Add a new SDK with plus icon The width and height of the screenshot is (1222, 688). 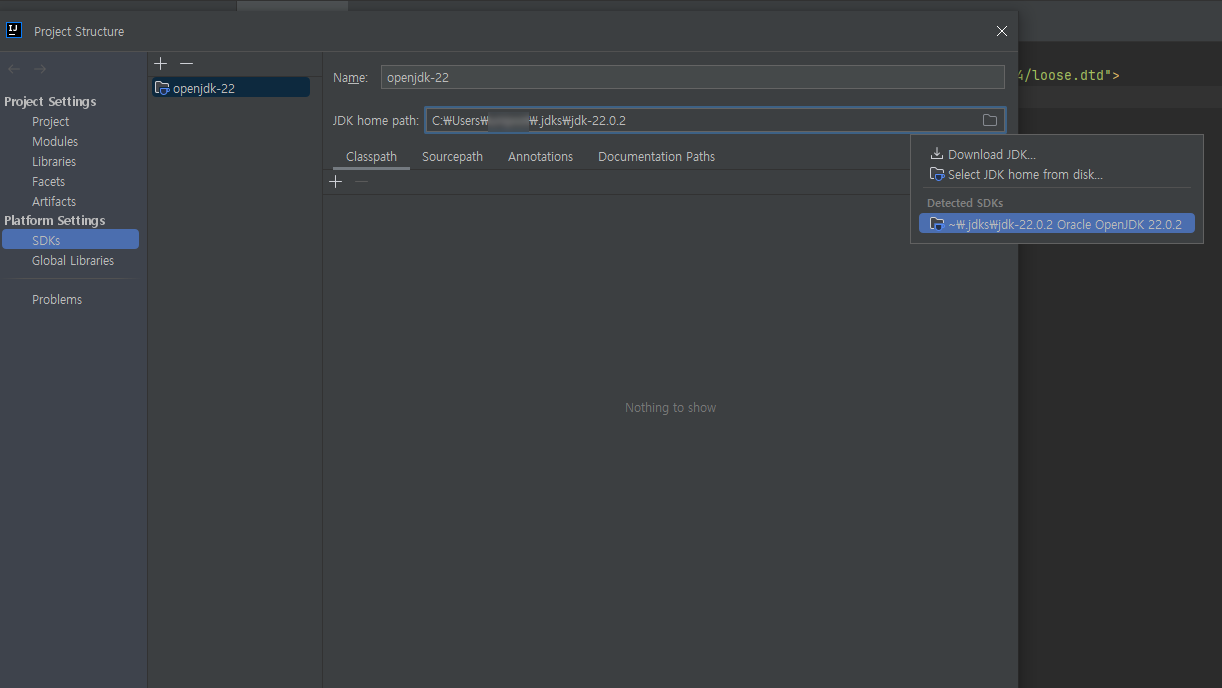click(161, 63)
